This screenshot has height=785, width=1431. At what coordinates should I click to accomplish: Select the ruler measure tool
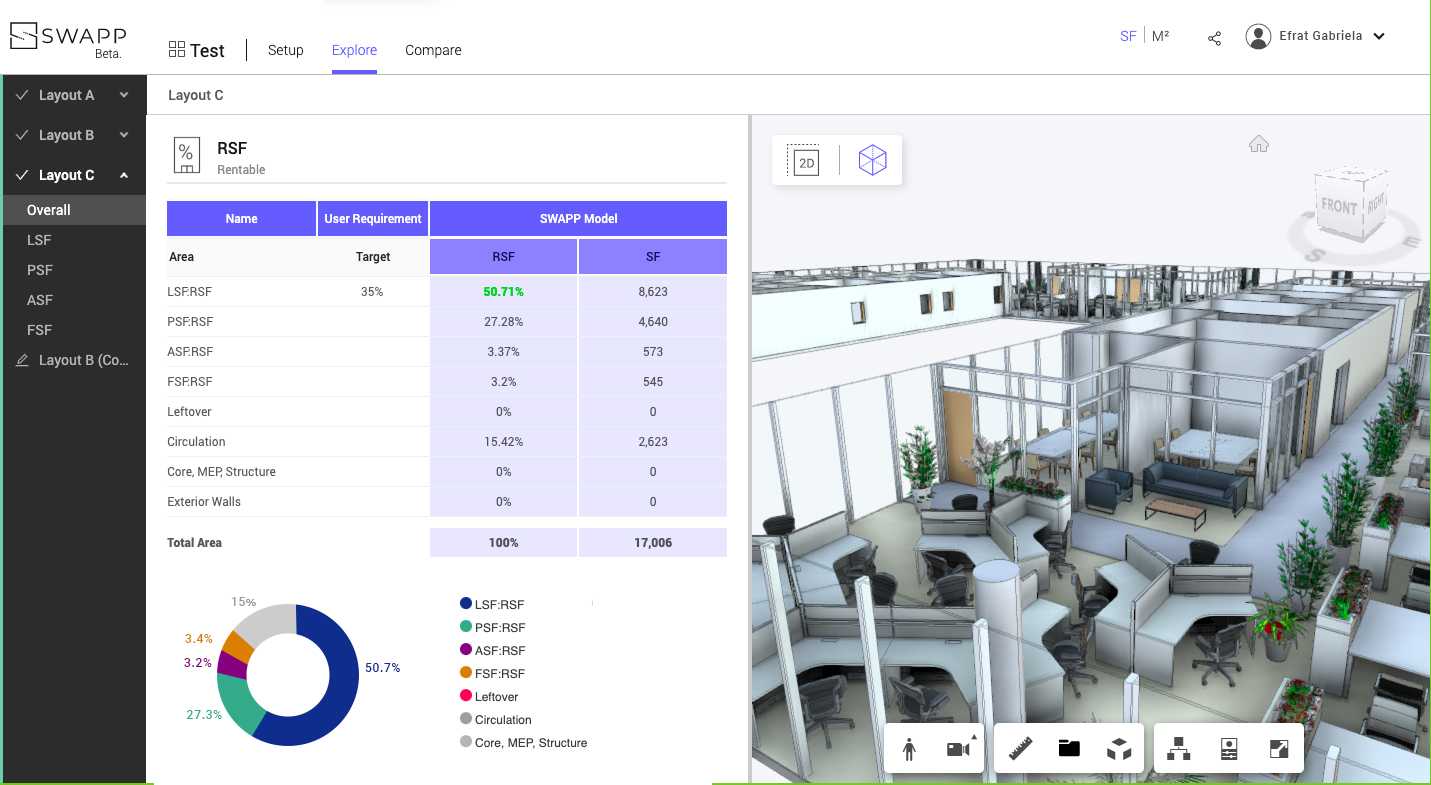(x=1020, y=749)
